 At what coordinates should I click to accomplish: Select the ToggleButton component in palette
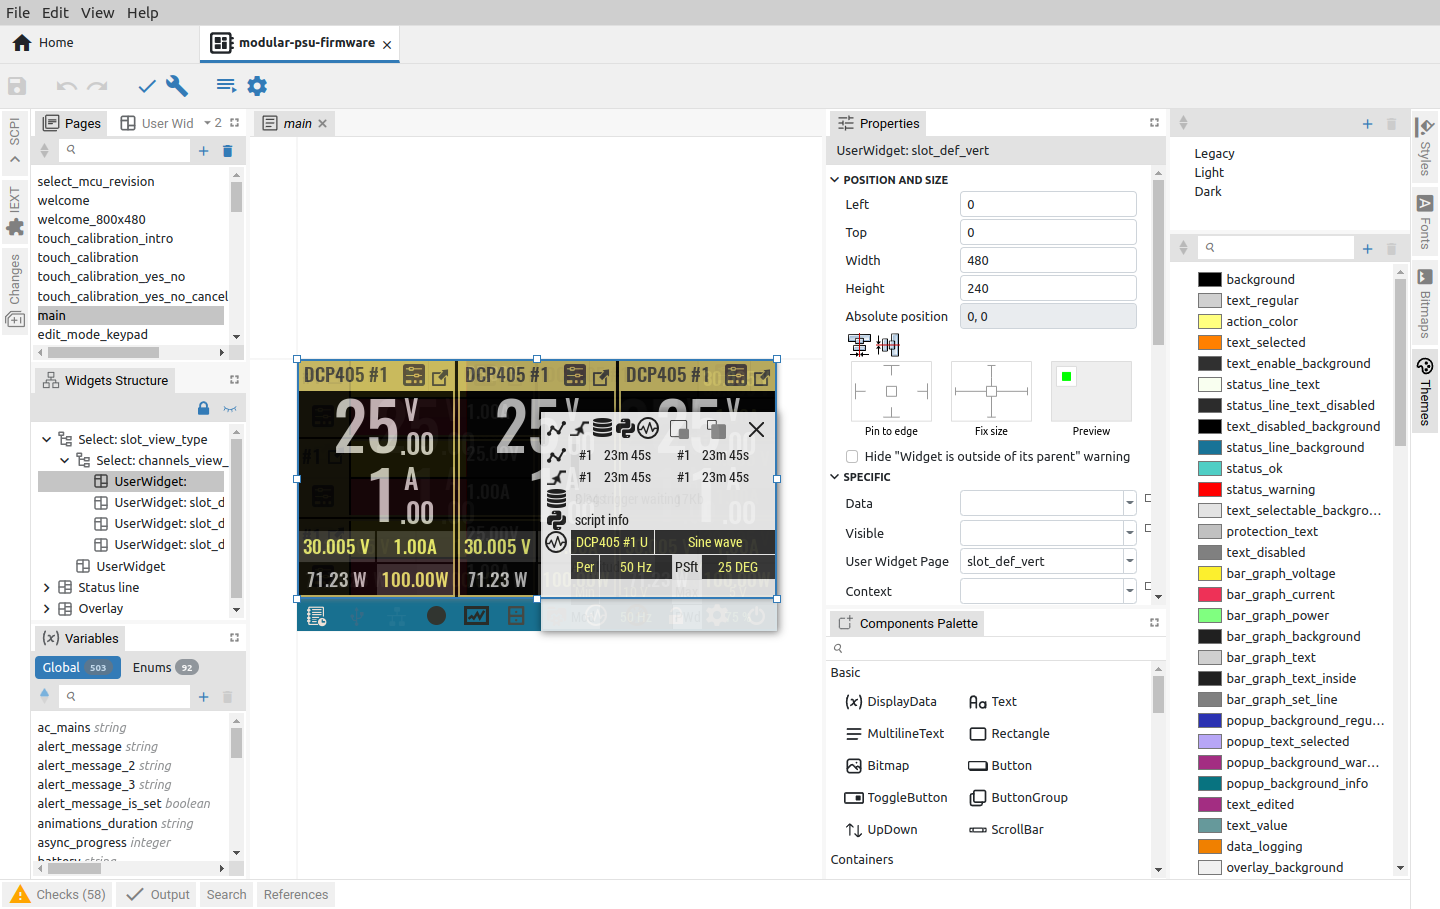click(896, 798)
